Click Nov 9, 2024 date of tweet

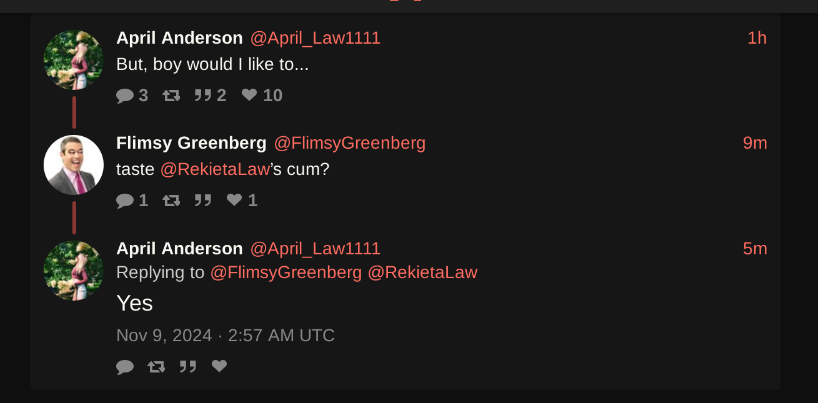click(x=164, y=335)
